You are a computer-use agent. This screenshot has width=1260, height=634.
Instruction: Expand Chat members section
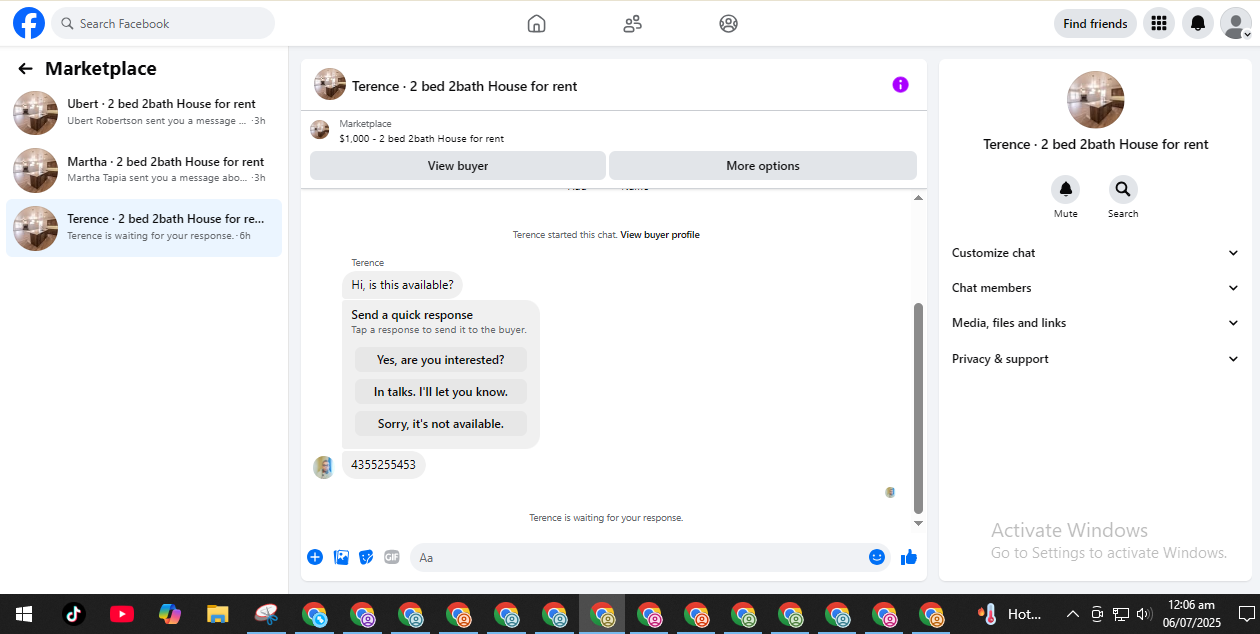1096,288
